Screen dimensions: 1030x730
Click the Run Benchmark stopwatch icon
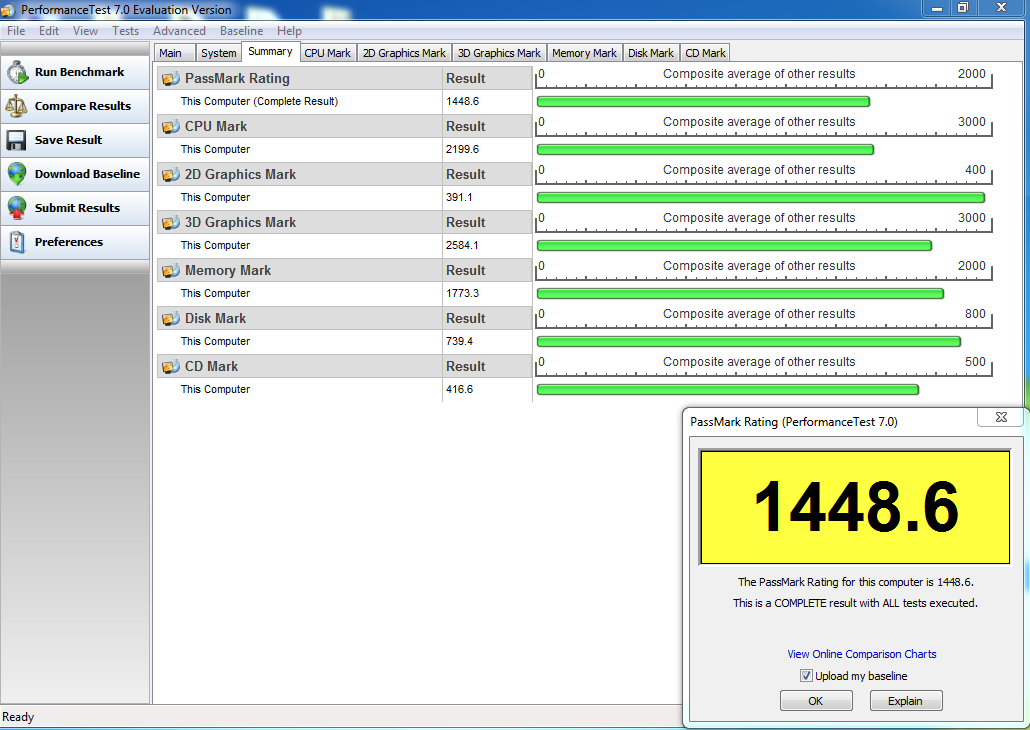(x=17, y=72)
